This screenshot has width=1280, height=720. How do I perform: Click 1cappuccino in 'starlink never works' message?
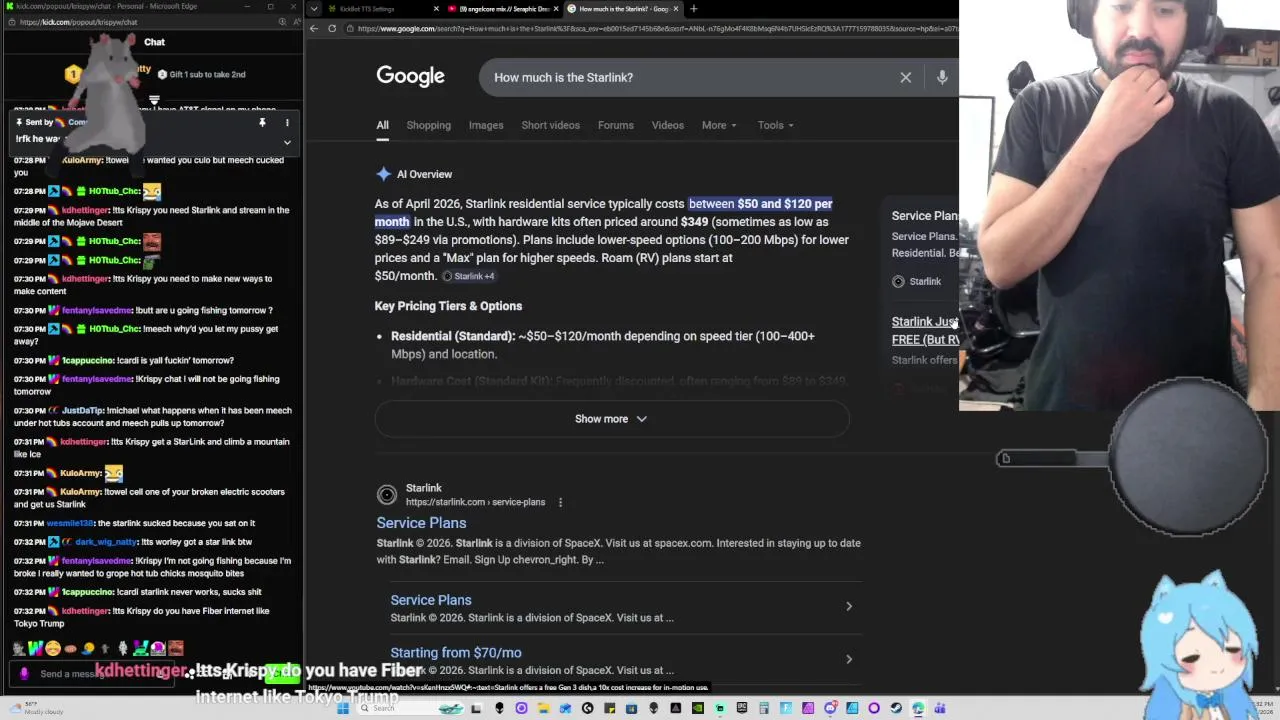tap(88, 592)
